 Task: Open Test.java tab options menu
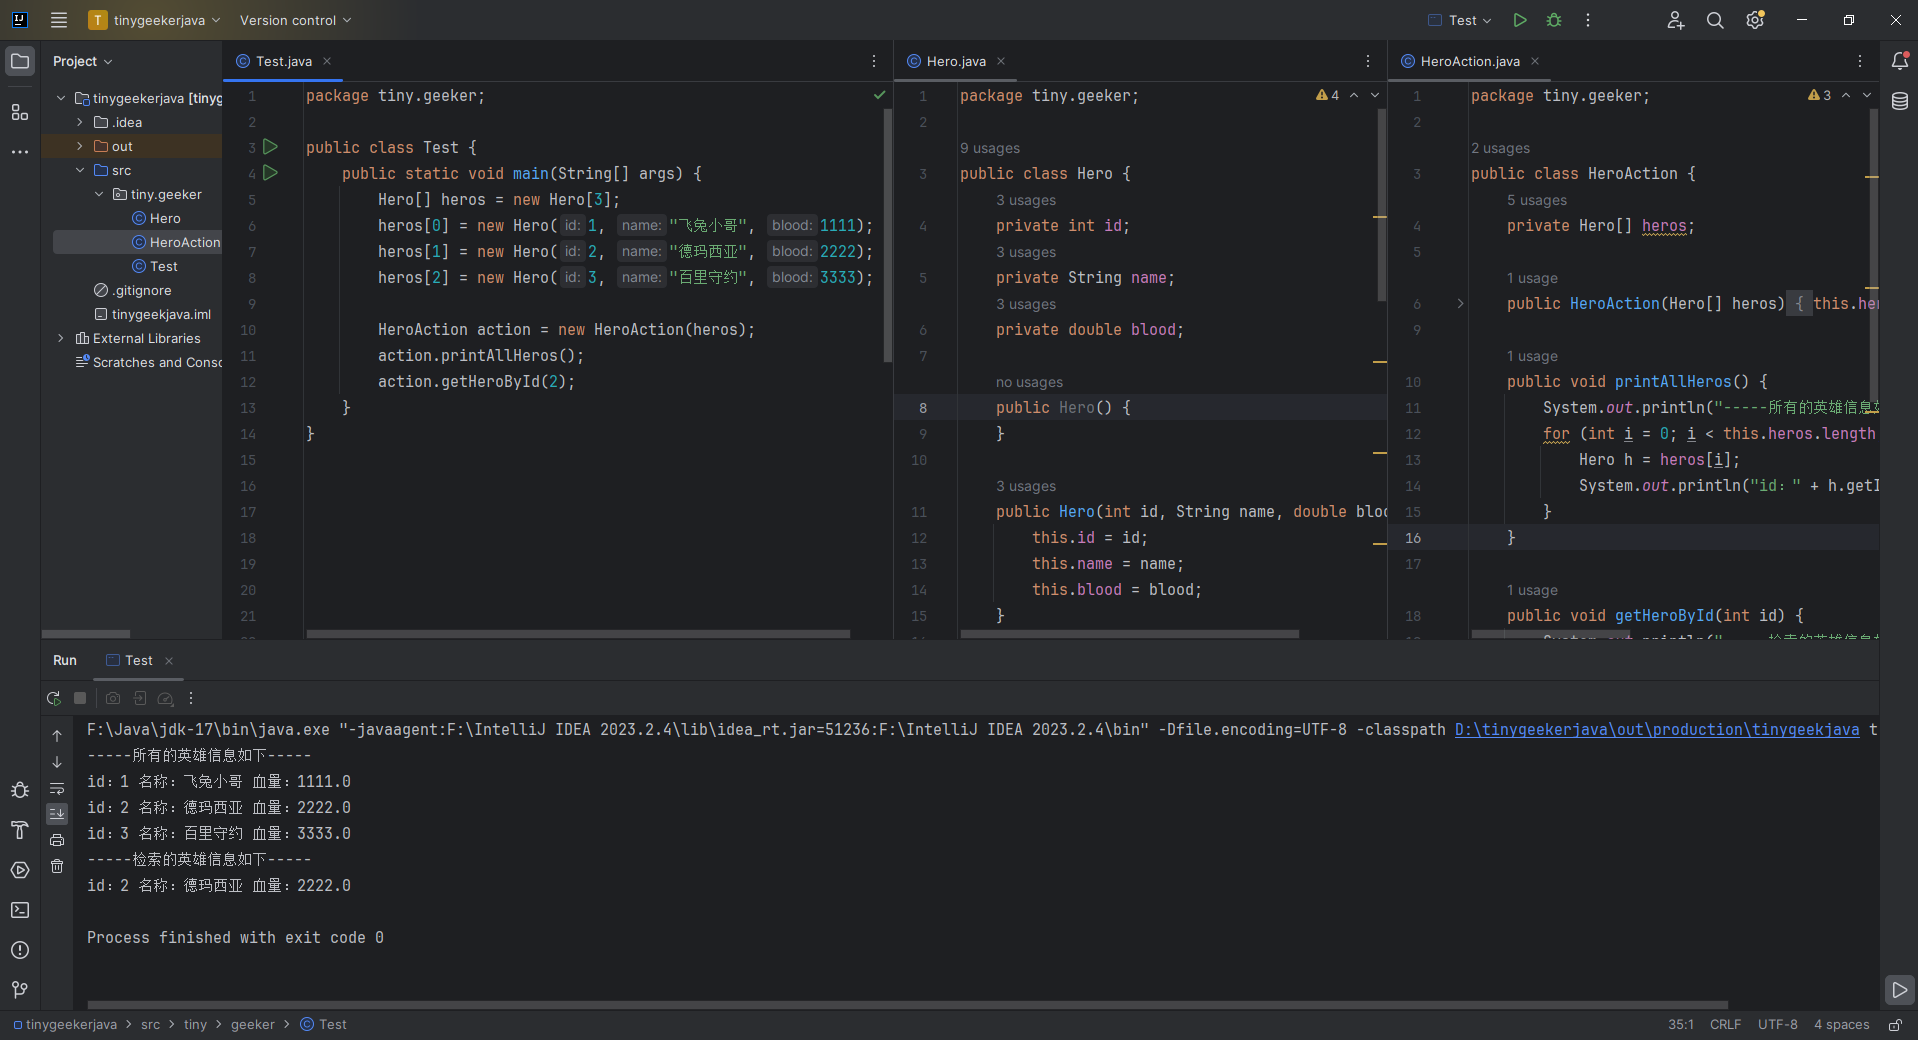pyautogui.click(x=874, y=61)
